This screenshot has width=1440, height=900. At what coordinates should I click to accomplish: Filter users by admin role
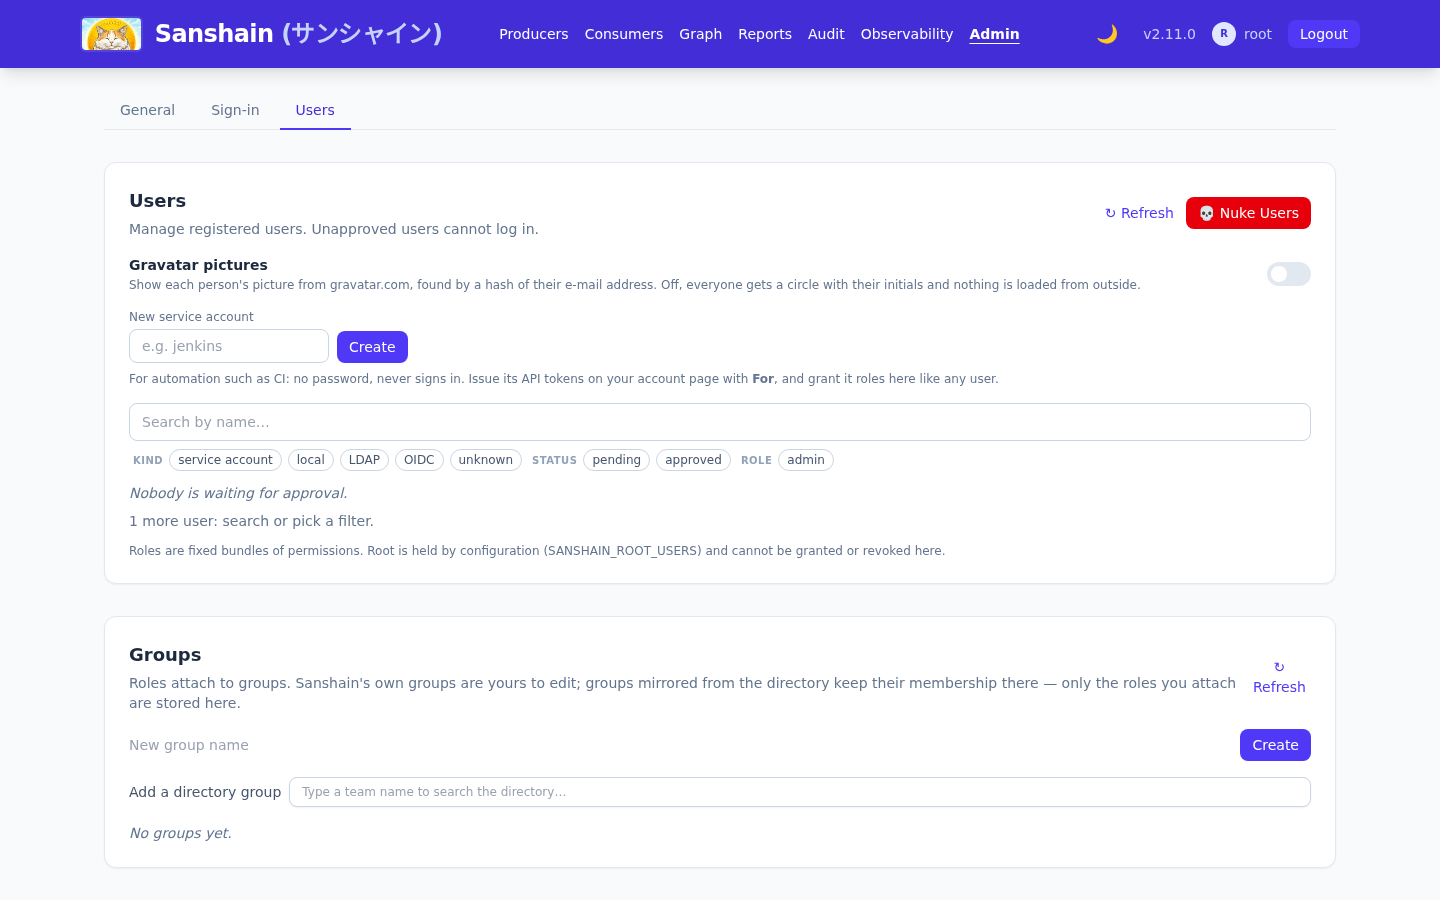pos(806,460)
